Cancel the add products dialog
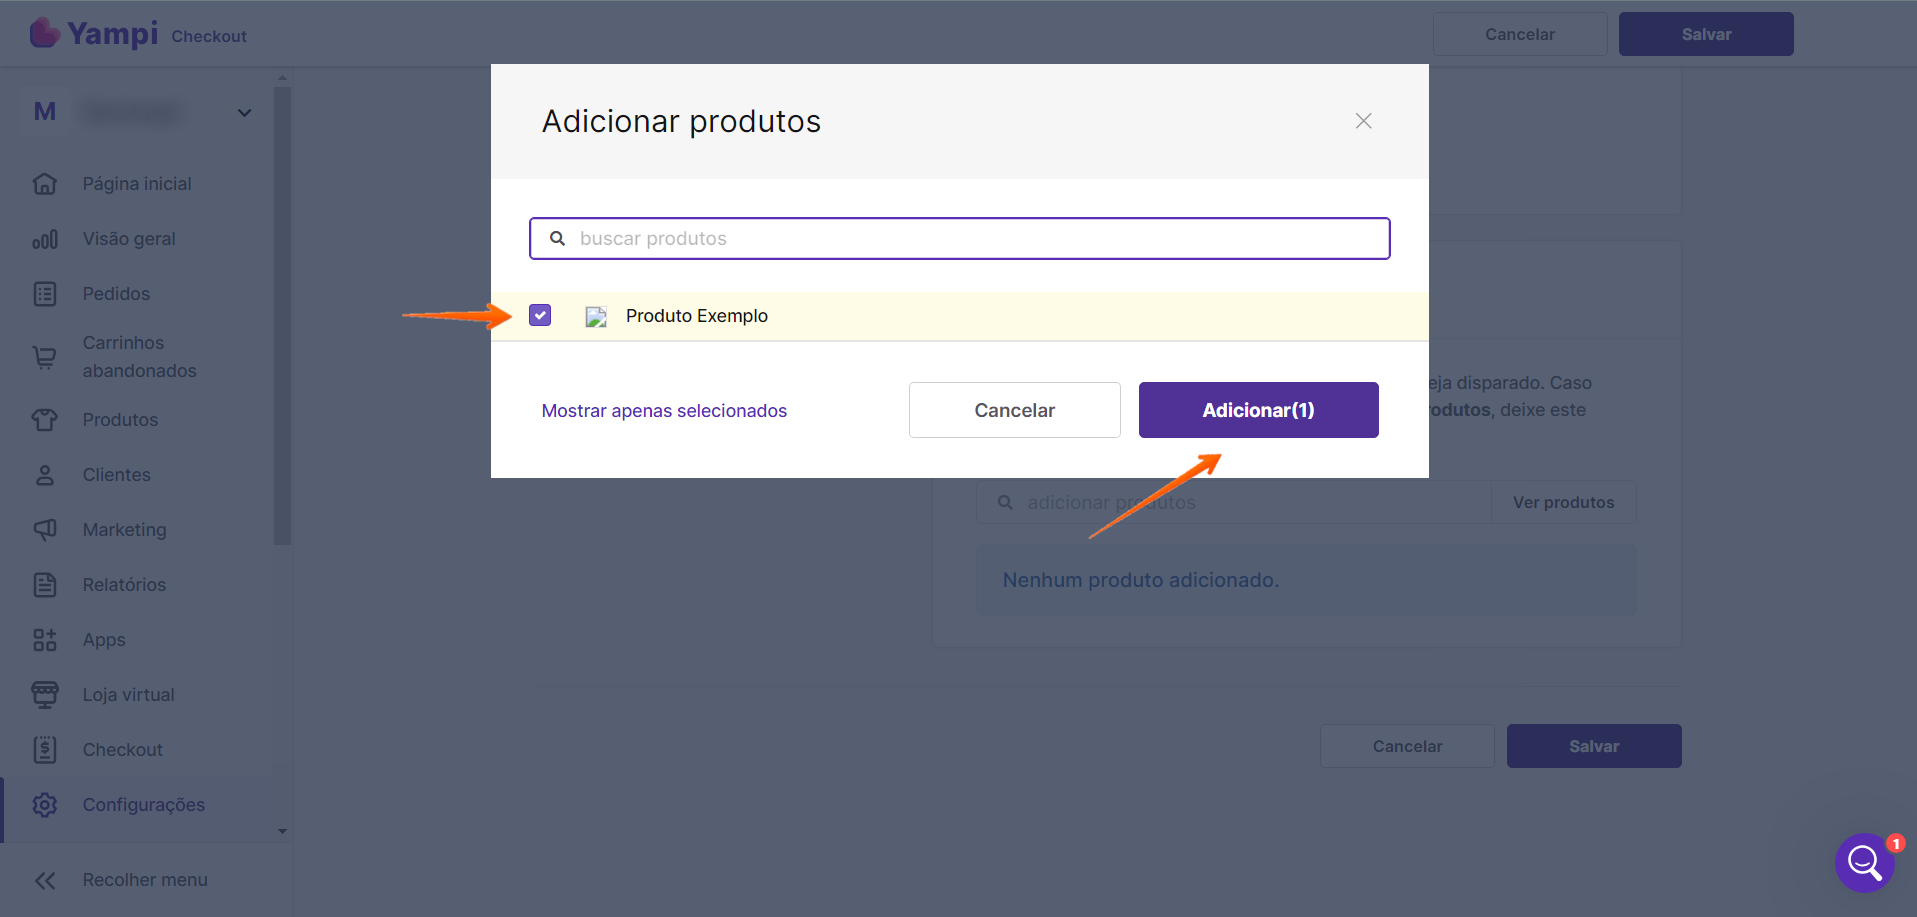The image size is (1917, 917). point(1014,410)
